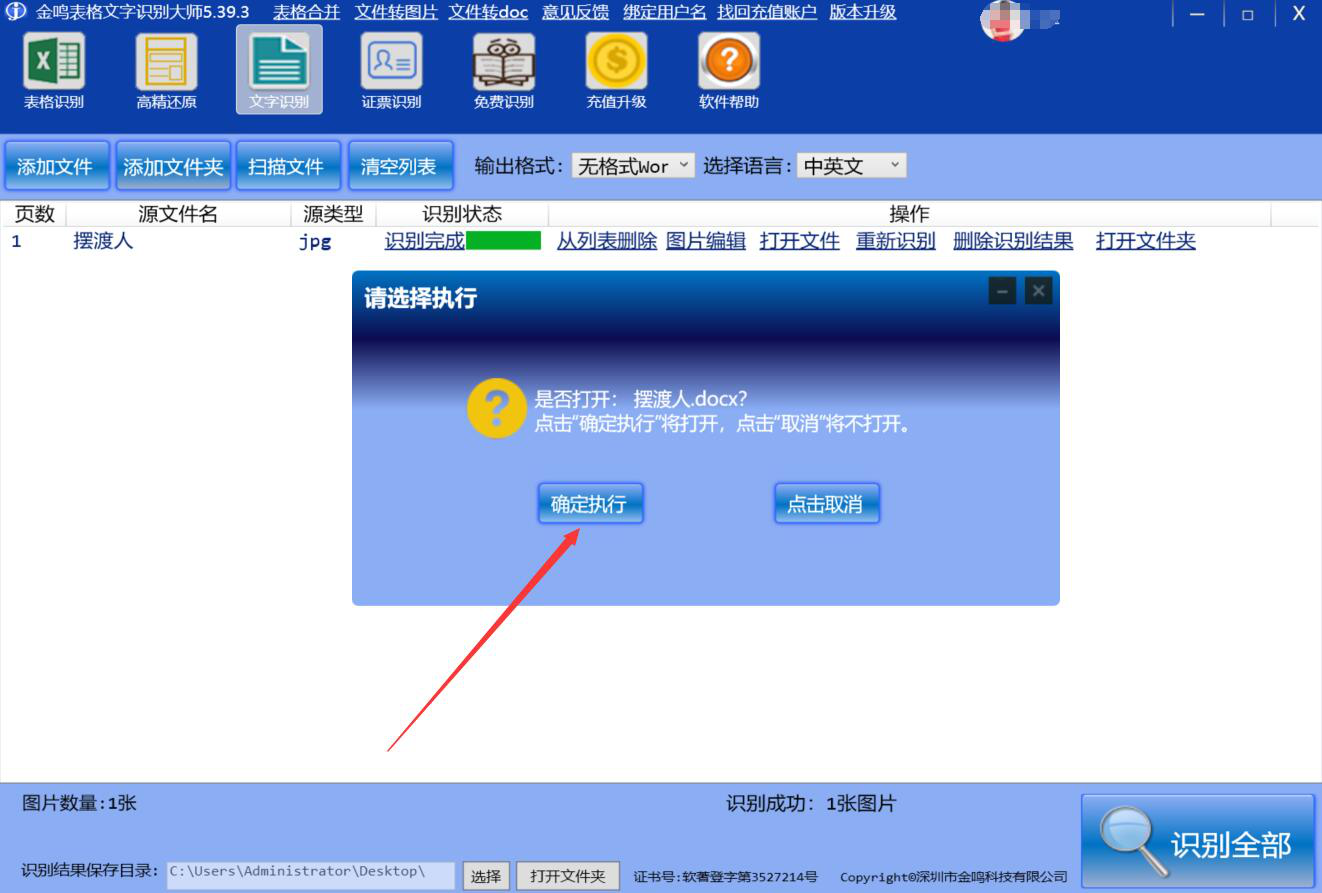The width and height of the screenshot is (1322, 893).
Task: Open the 充值升级 recharge upgrade panel
Action: click(x=616, y=70)
